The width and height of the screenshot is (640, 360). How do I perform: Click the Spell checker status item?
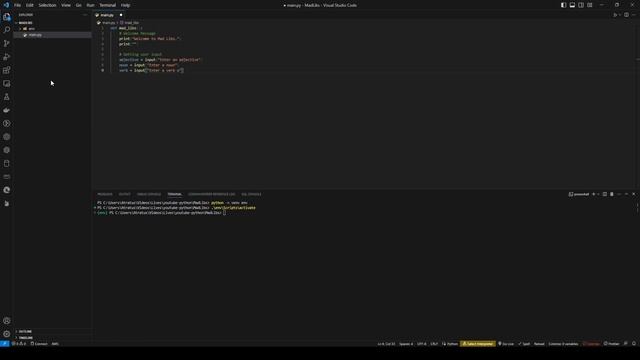524,344
